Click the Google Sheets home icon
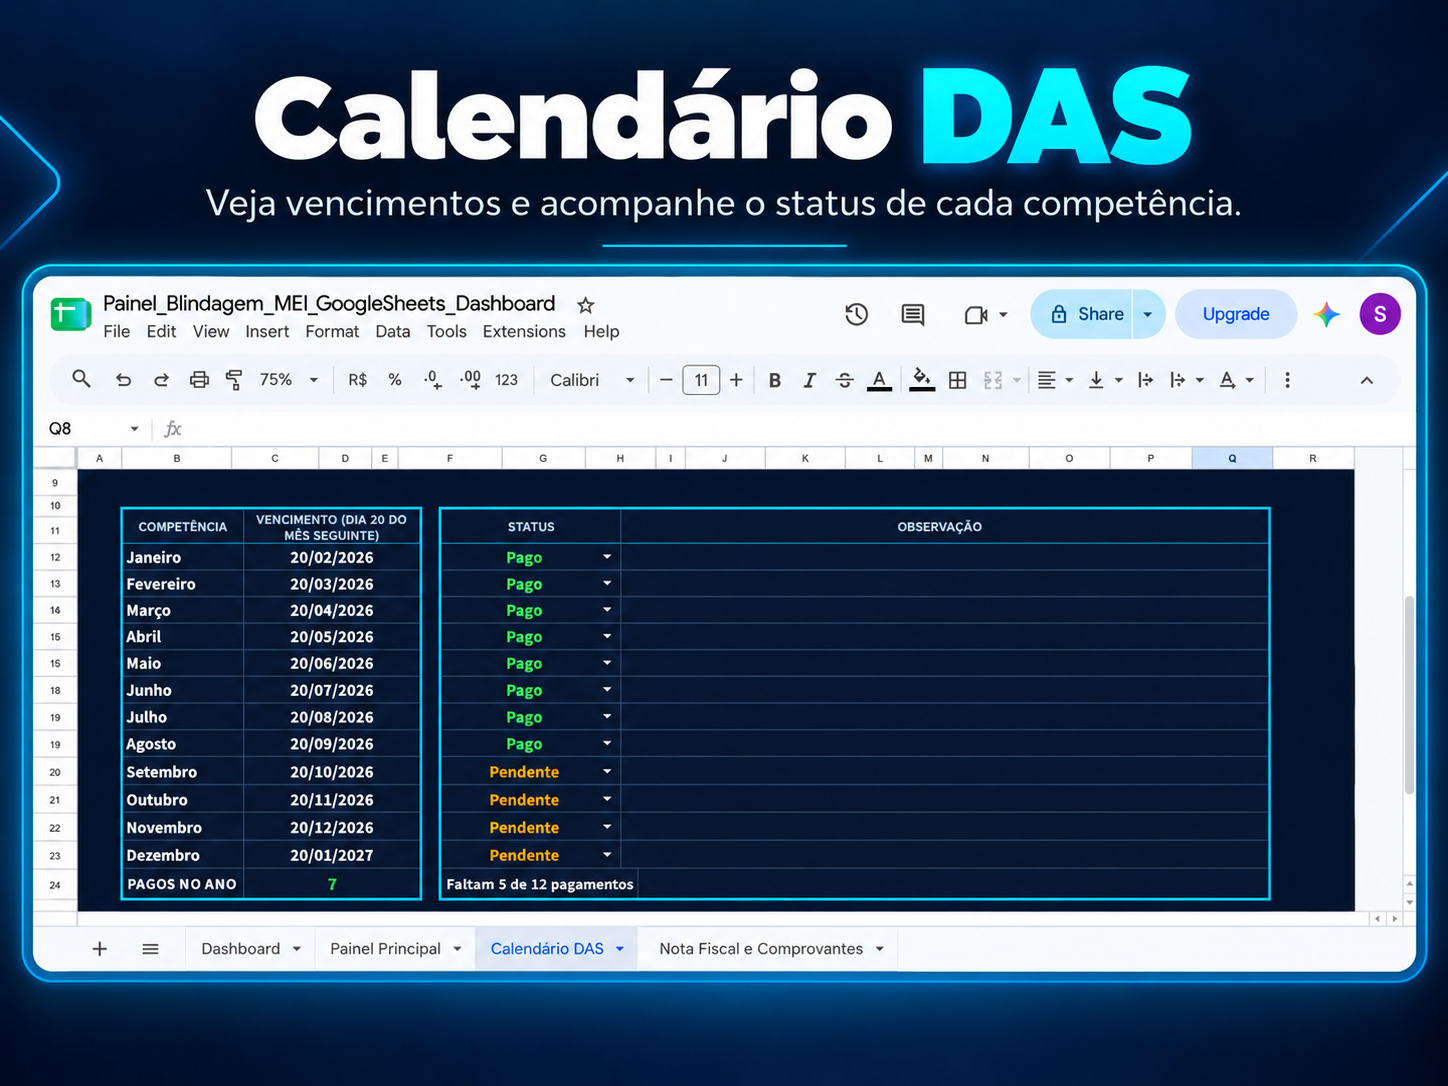Viewport: 1448px width, 1086px height. tap(71, 314)
